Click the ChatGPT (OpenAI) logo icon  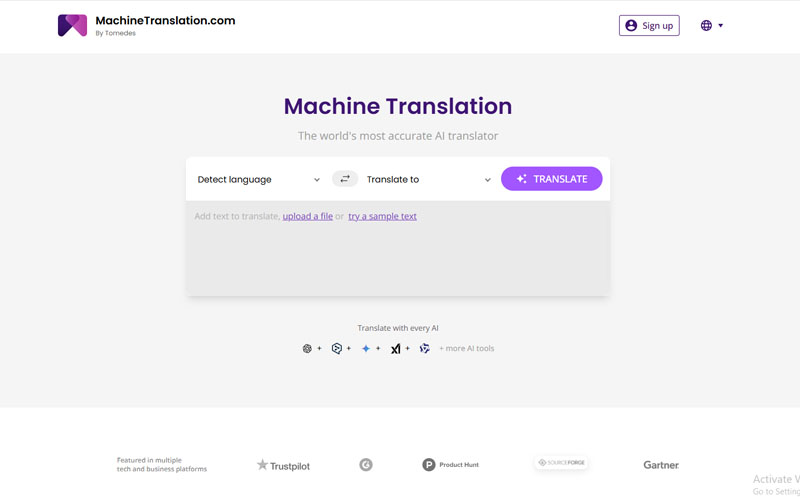click(307, 349)
